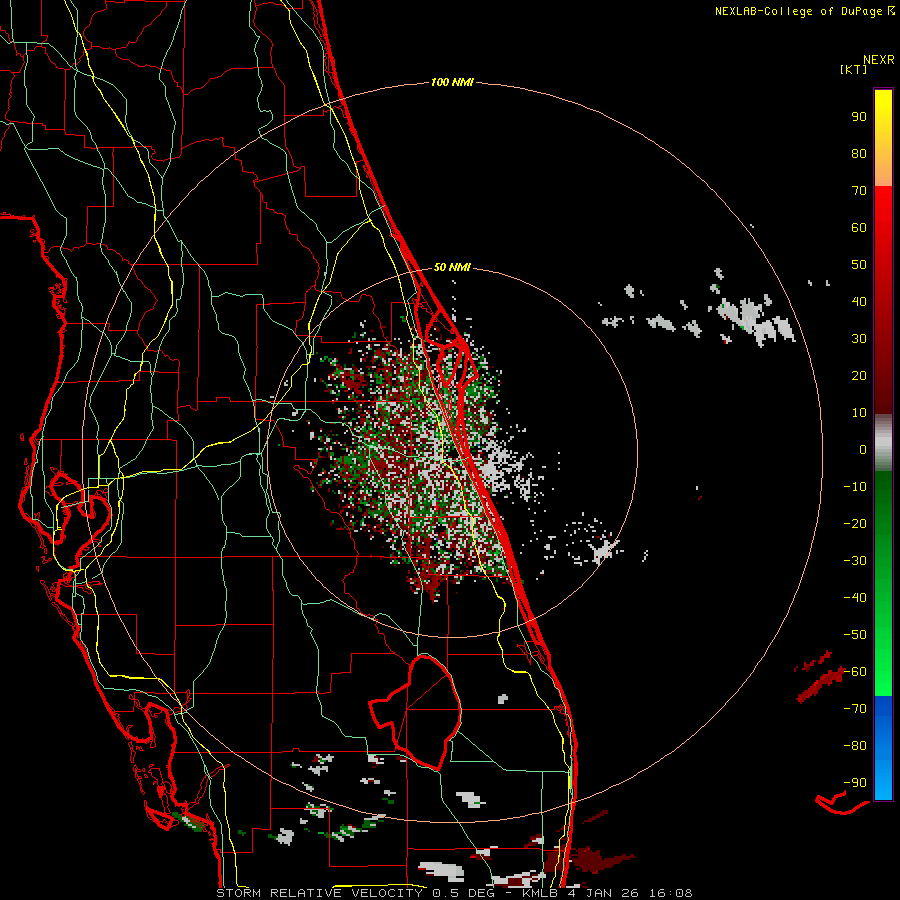Click the -80 value on velocity scale
The width and height of the screenshot is (900, 900).
click(x=855, y=746)
